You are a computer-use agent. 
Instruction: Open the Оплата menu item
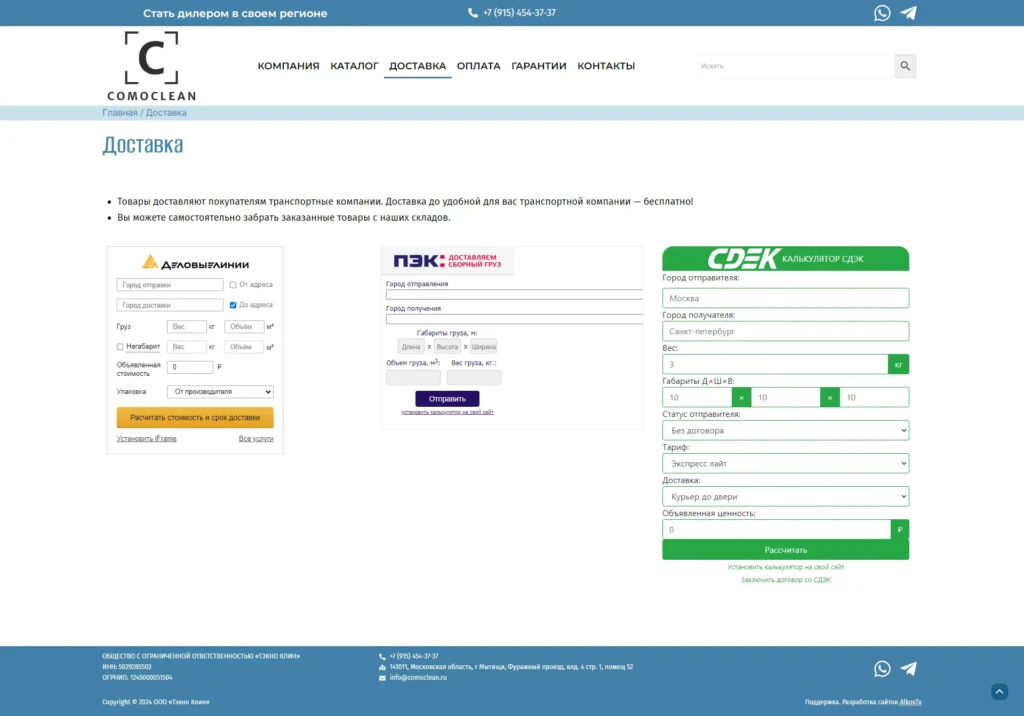[x=479, y=66]
